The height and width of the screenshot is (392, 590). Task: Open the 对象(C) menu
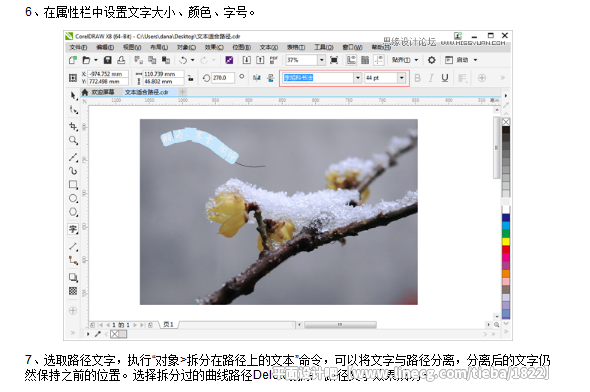click(186, 47)
